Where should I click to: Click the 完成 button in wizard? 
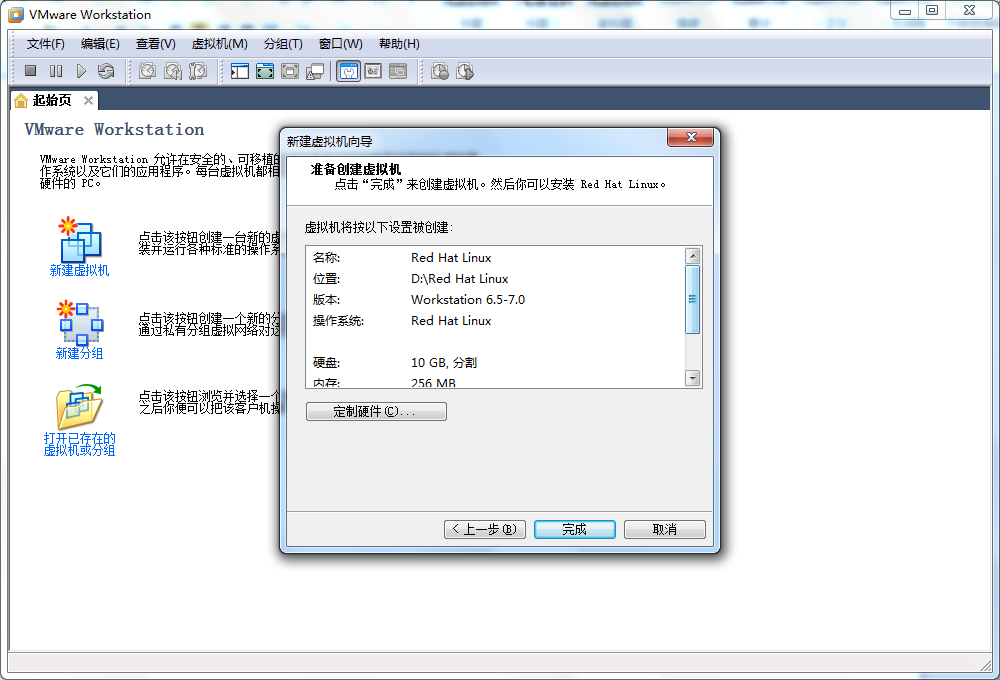click(575, 529)
